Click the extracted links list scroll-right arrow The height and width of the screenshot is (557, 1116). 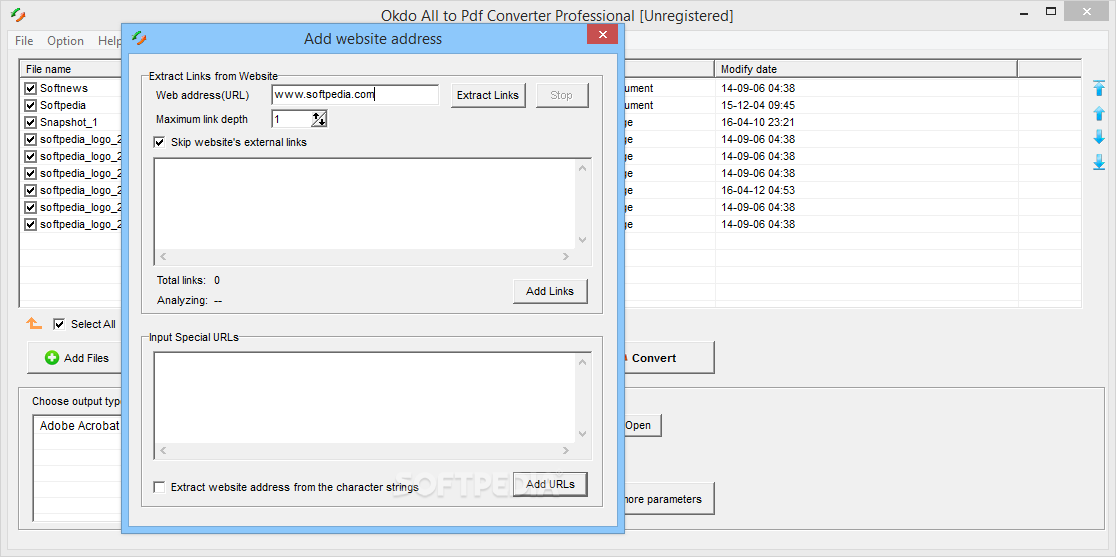(x=566, y=257)
